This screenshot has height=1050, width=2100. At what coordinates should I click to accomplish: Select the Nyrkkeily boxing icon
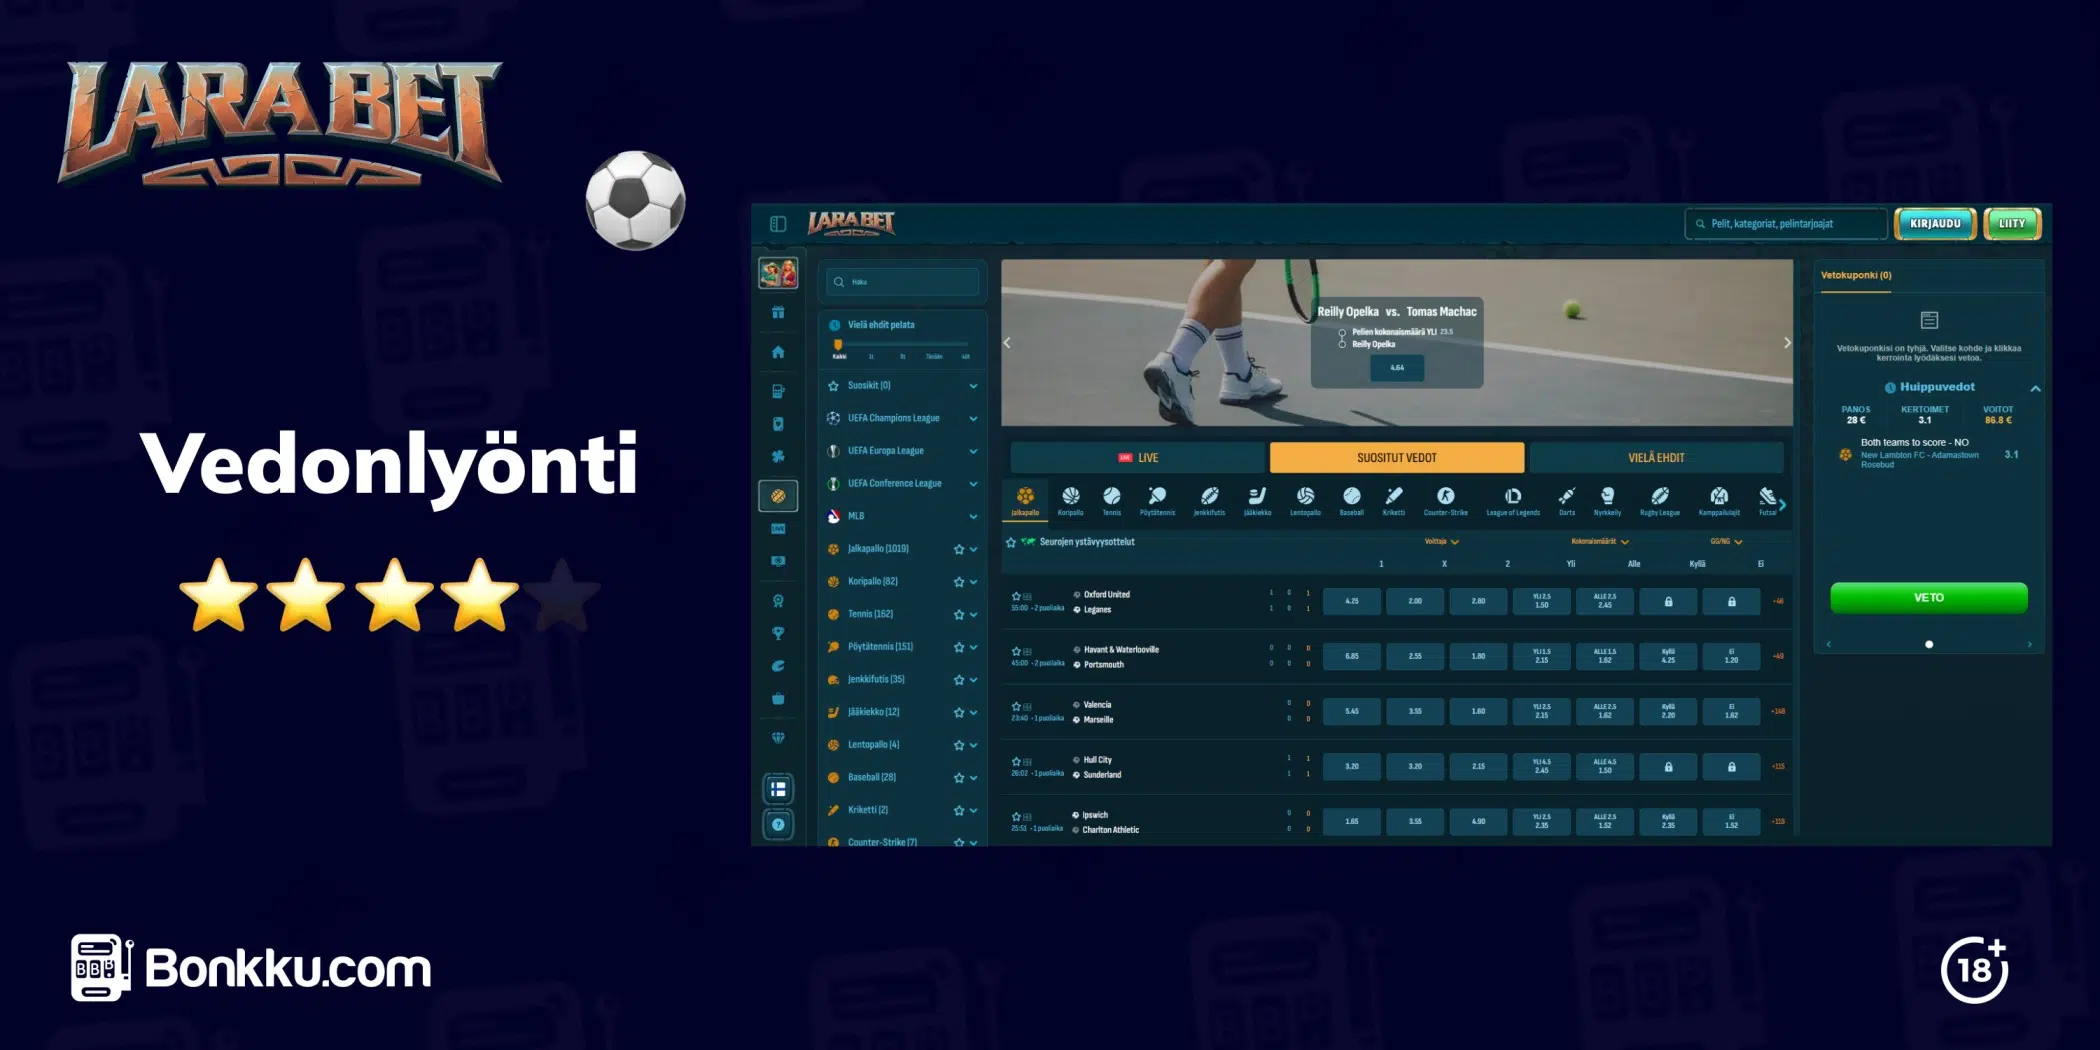coord(1607,501)
